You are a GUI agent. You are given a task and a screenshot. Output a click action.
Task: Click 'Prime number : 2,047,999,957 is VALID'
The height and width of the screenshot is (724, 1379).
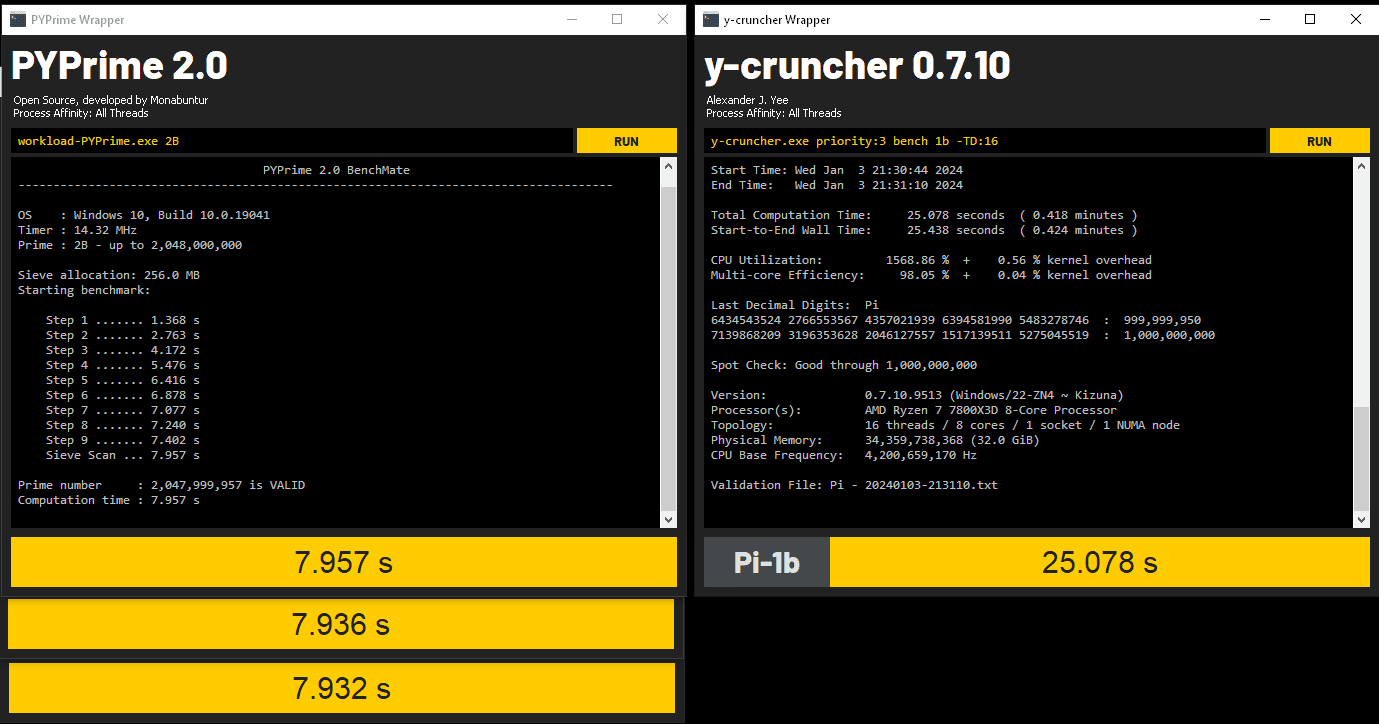pyautogui.click(x=161, y=485)
